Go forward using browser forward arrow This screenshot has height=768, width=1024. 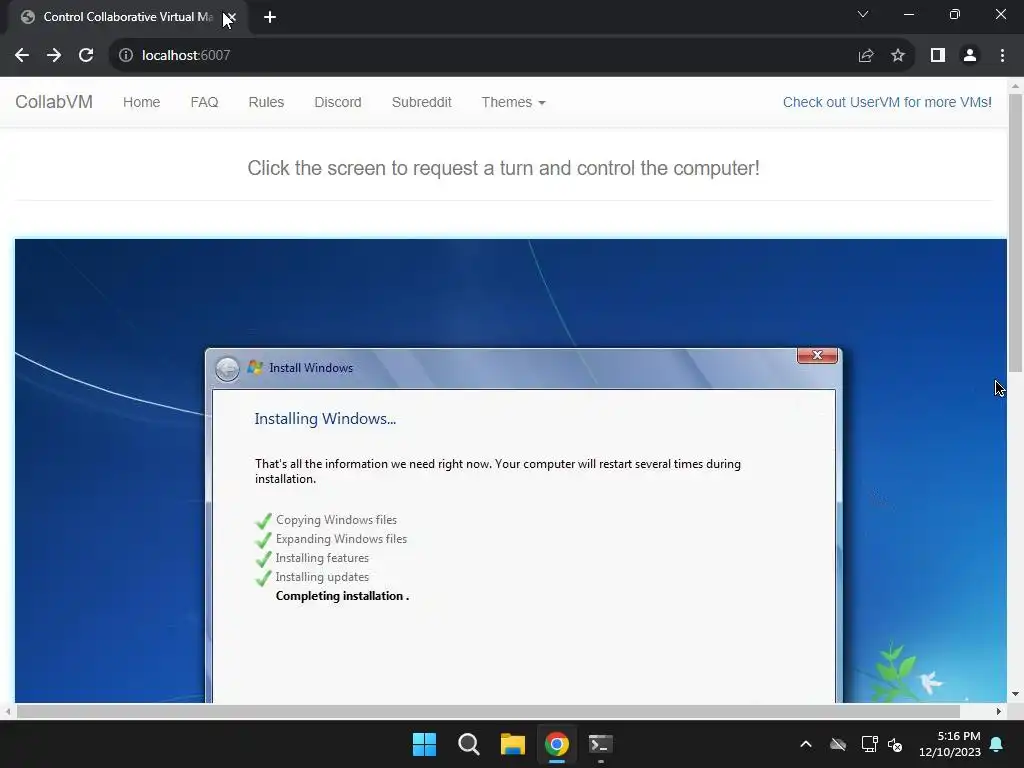pyautogui.click(x=54, y=56)
